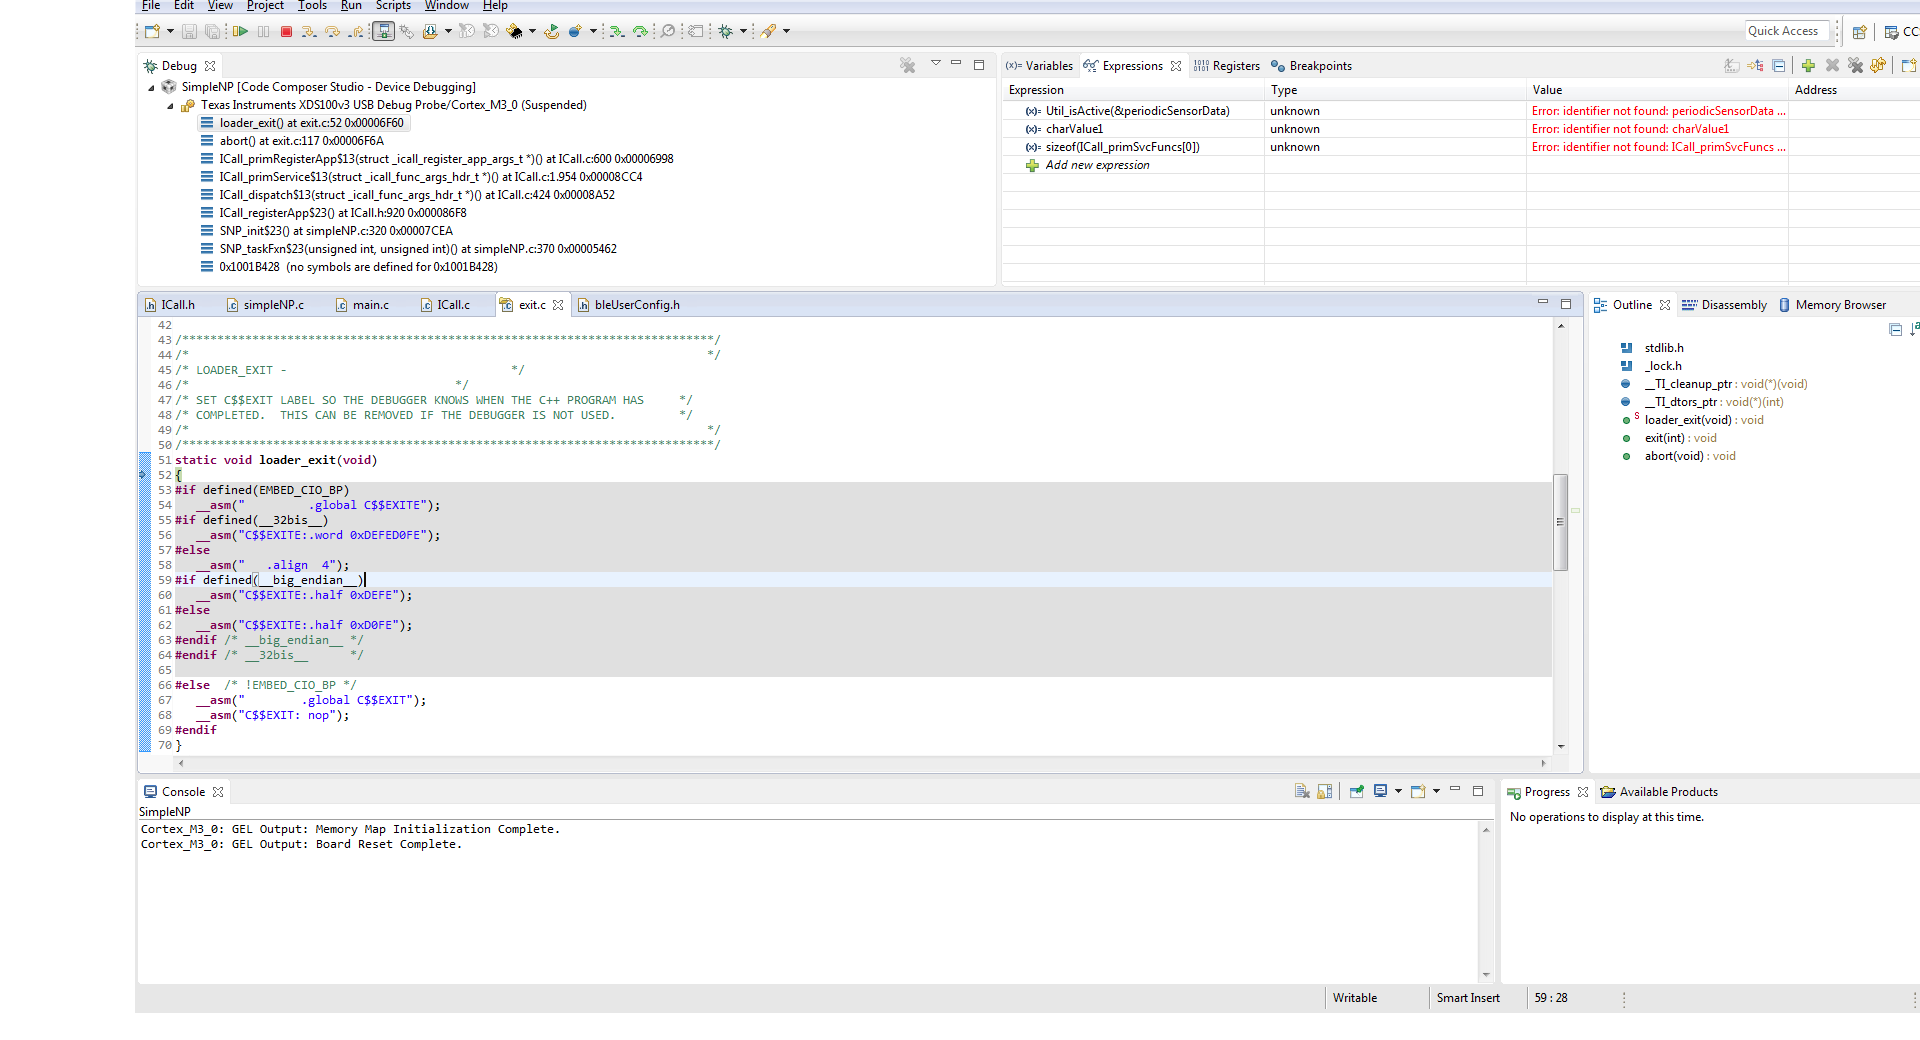Click the Scroll Lock icon in Console
Screen dimensions: 1920x1040
click(x=1325, y=791)
